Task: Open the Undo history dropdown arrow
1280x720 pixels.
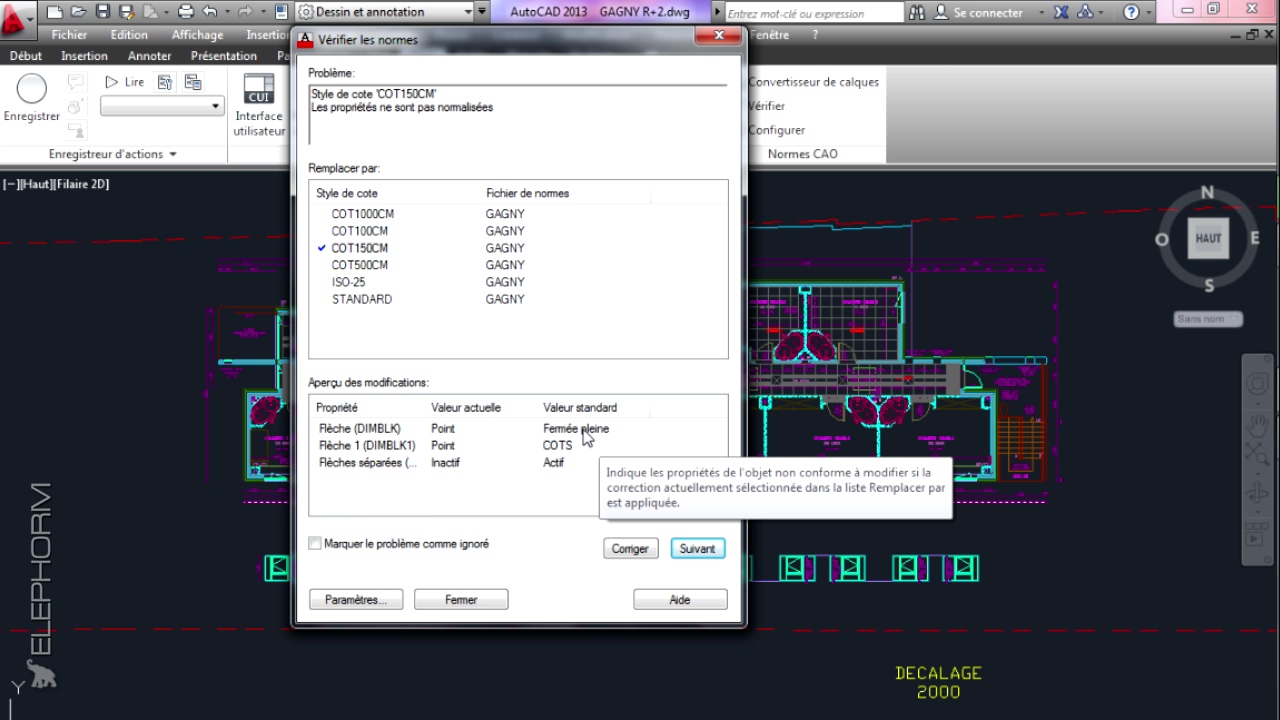Action: pyautogui.click(x=226, y=13)
